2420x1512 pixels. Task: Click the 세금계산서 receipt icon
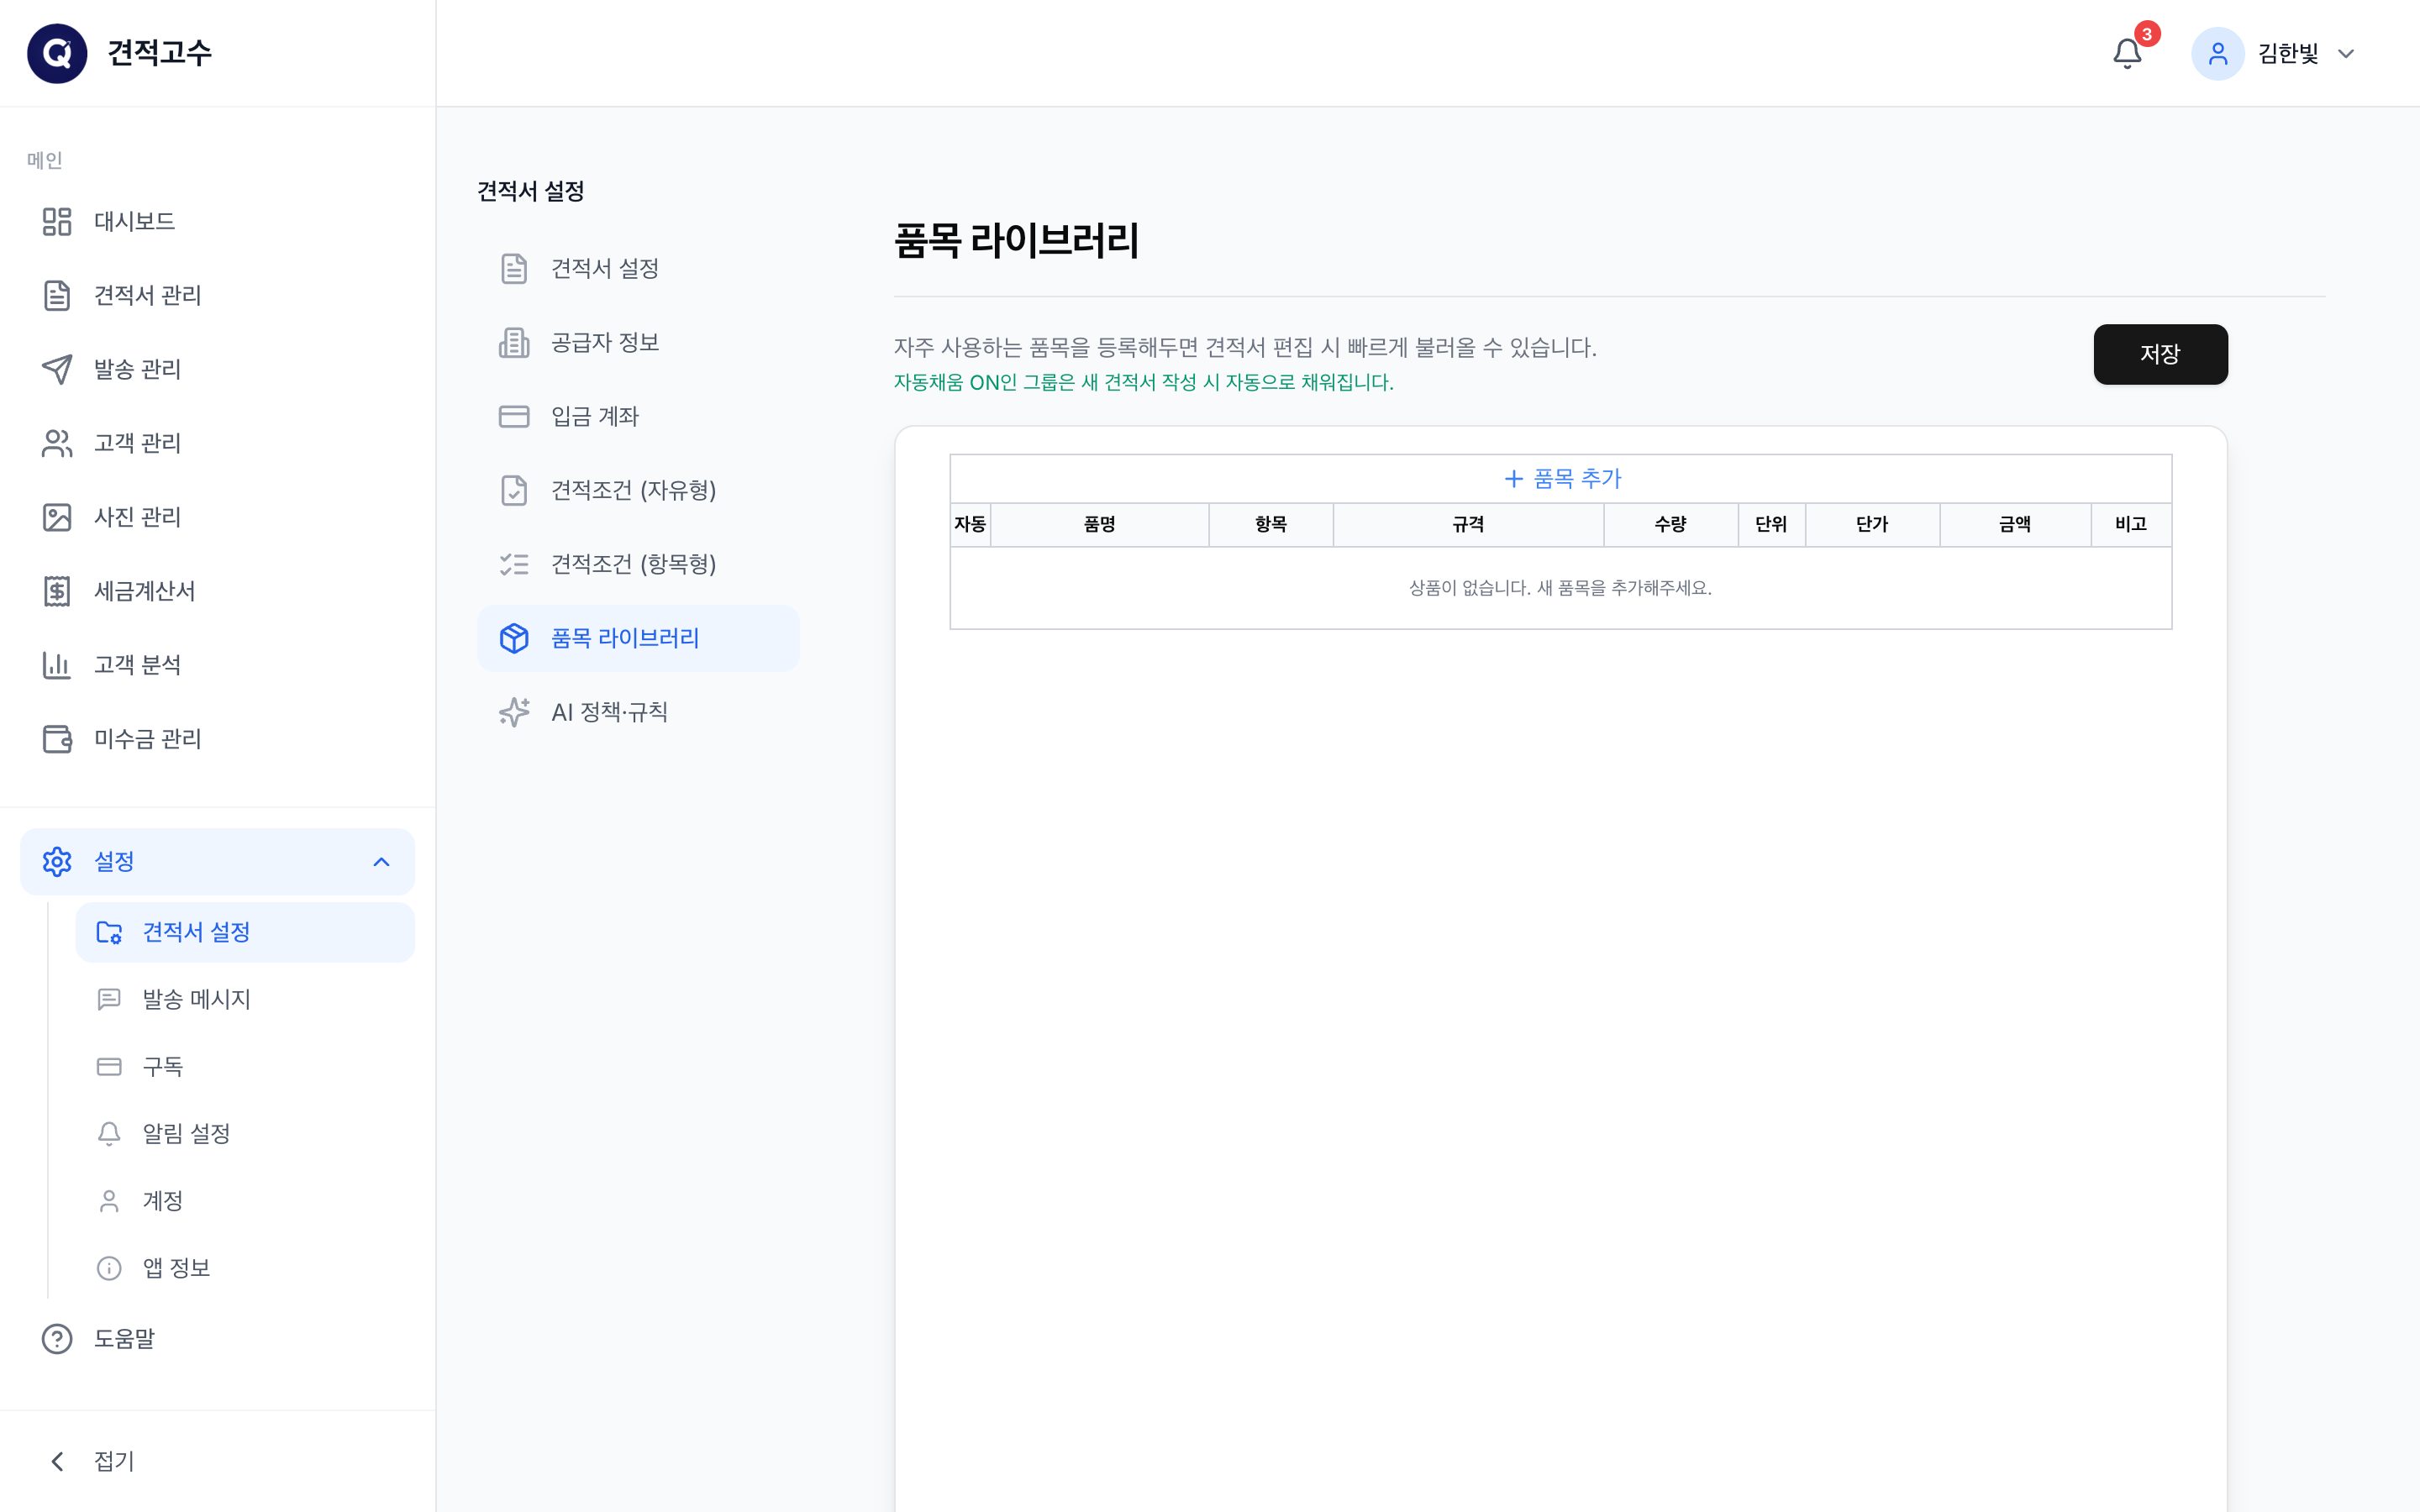(x=57, y=591)
